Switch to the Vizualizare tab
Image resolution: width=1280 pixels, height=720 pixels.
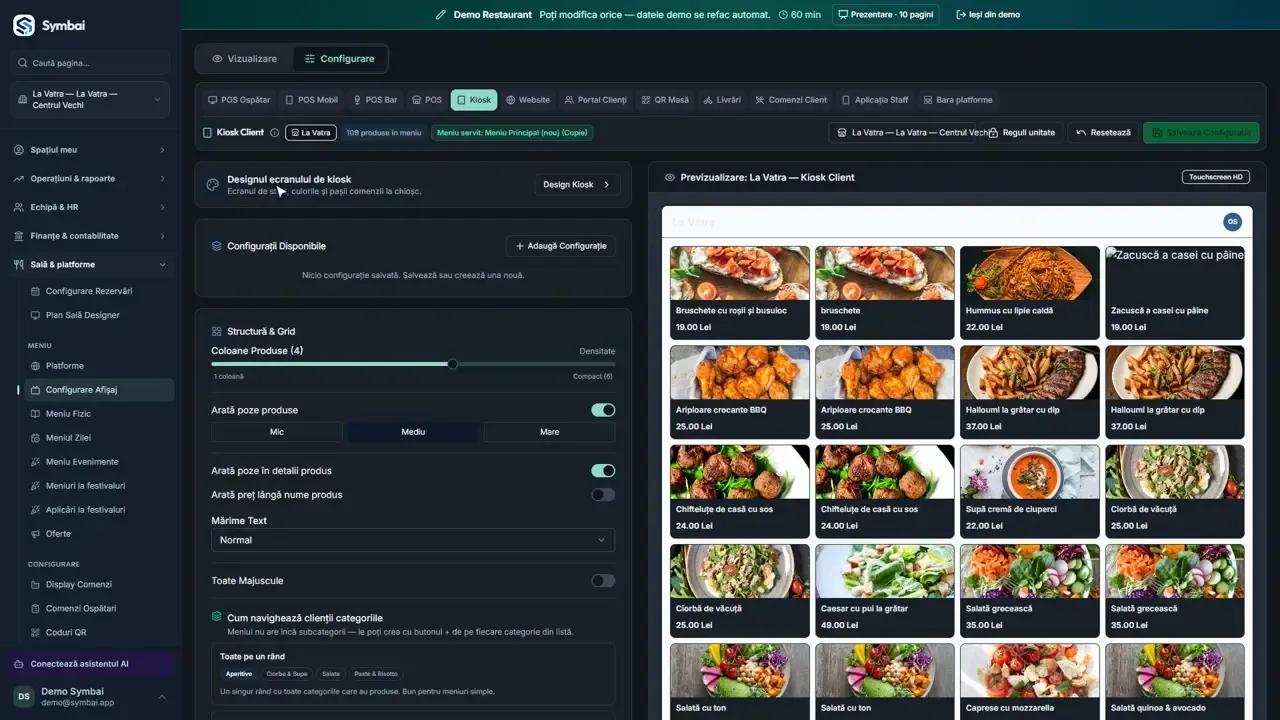pyautogui.click(x=244, y=59)
